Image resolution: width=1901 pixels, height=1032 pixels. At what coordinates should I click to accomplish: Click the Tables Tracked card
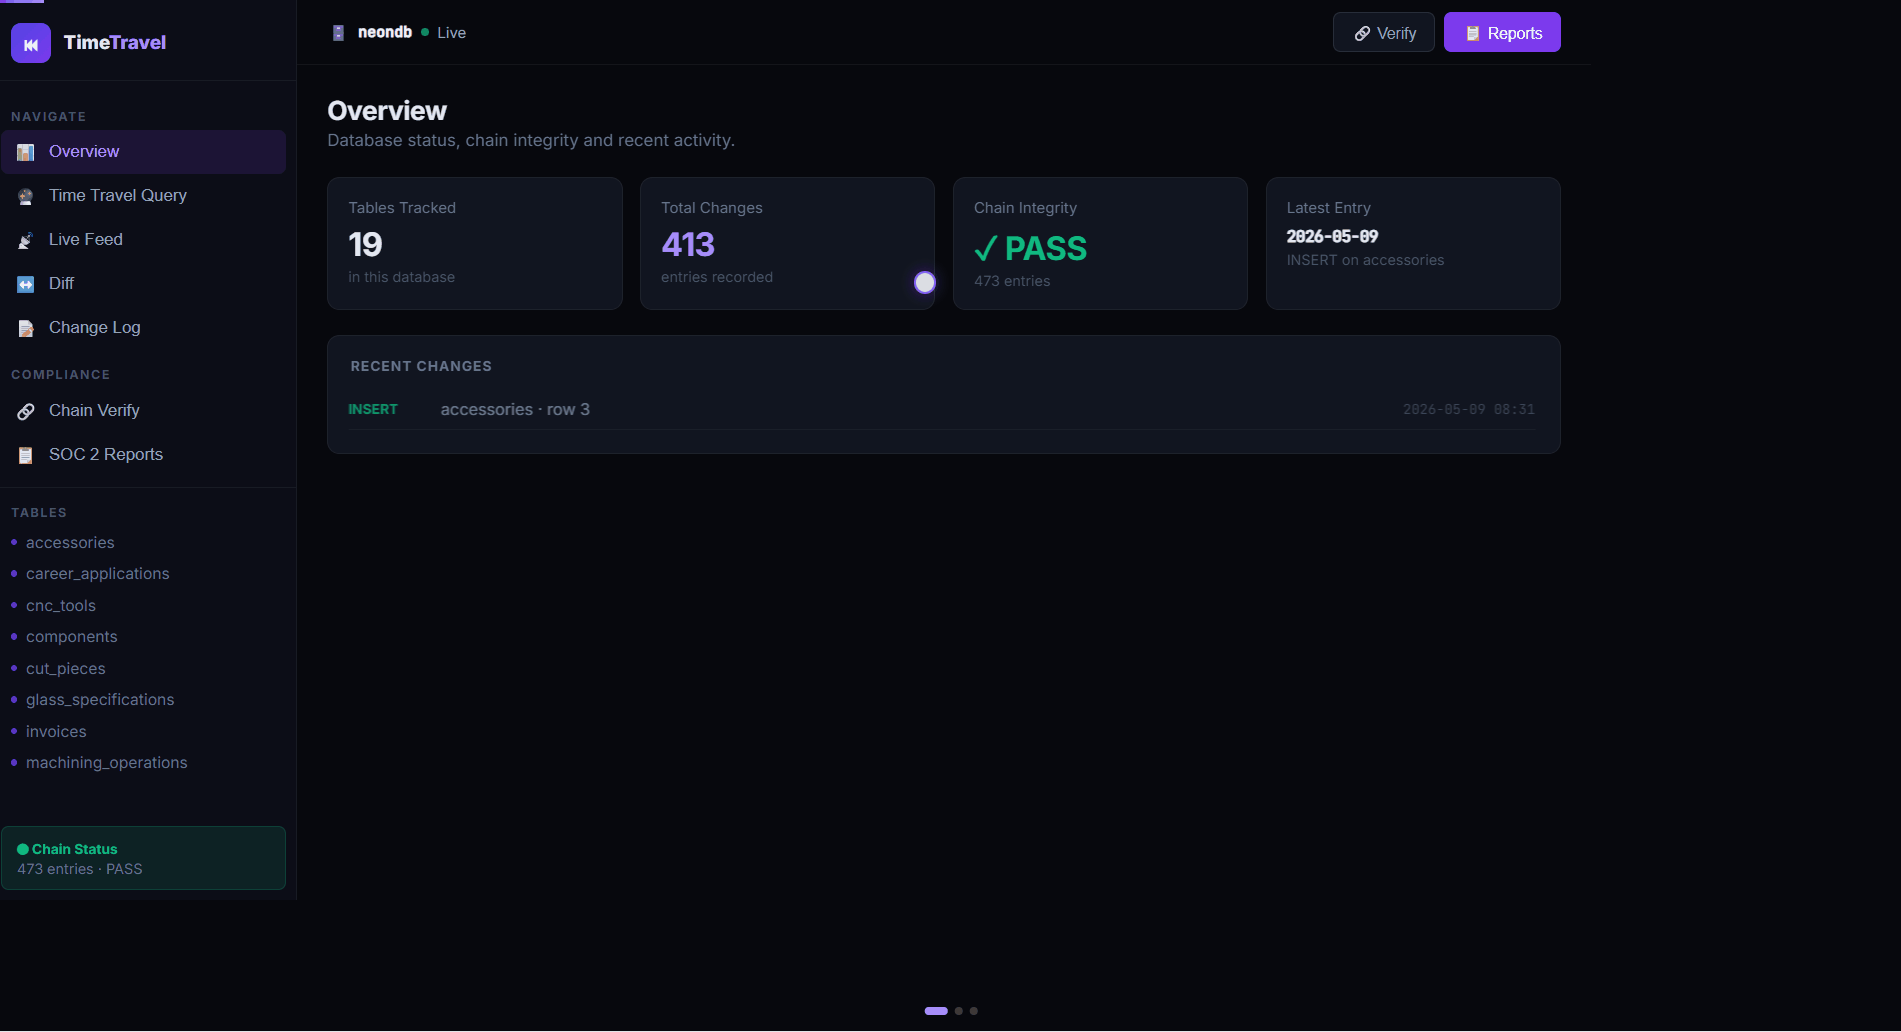tap(475, 243)
